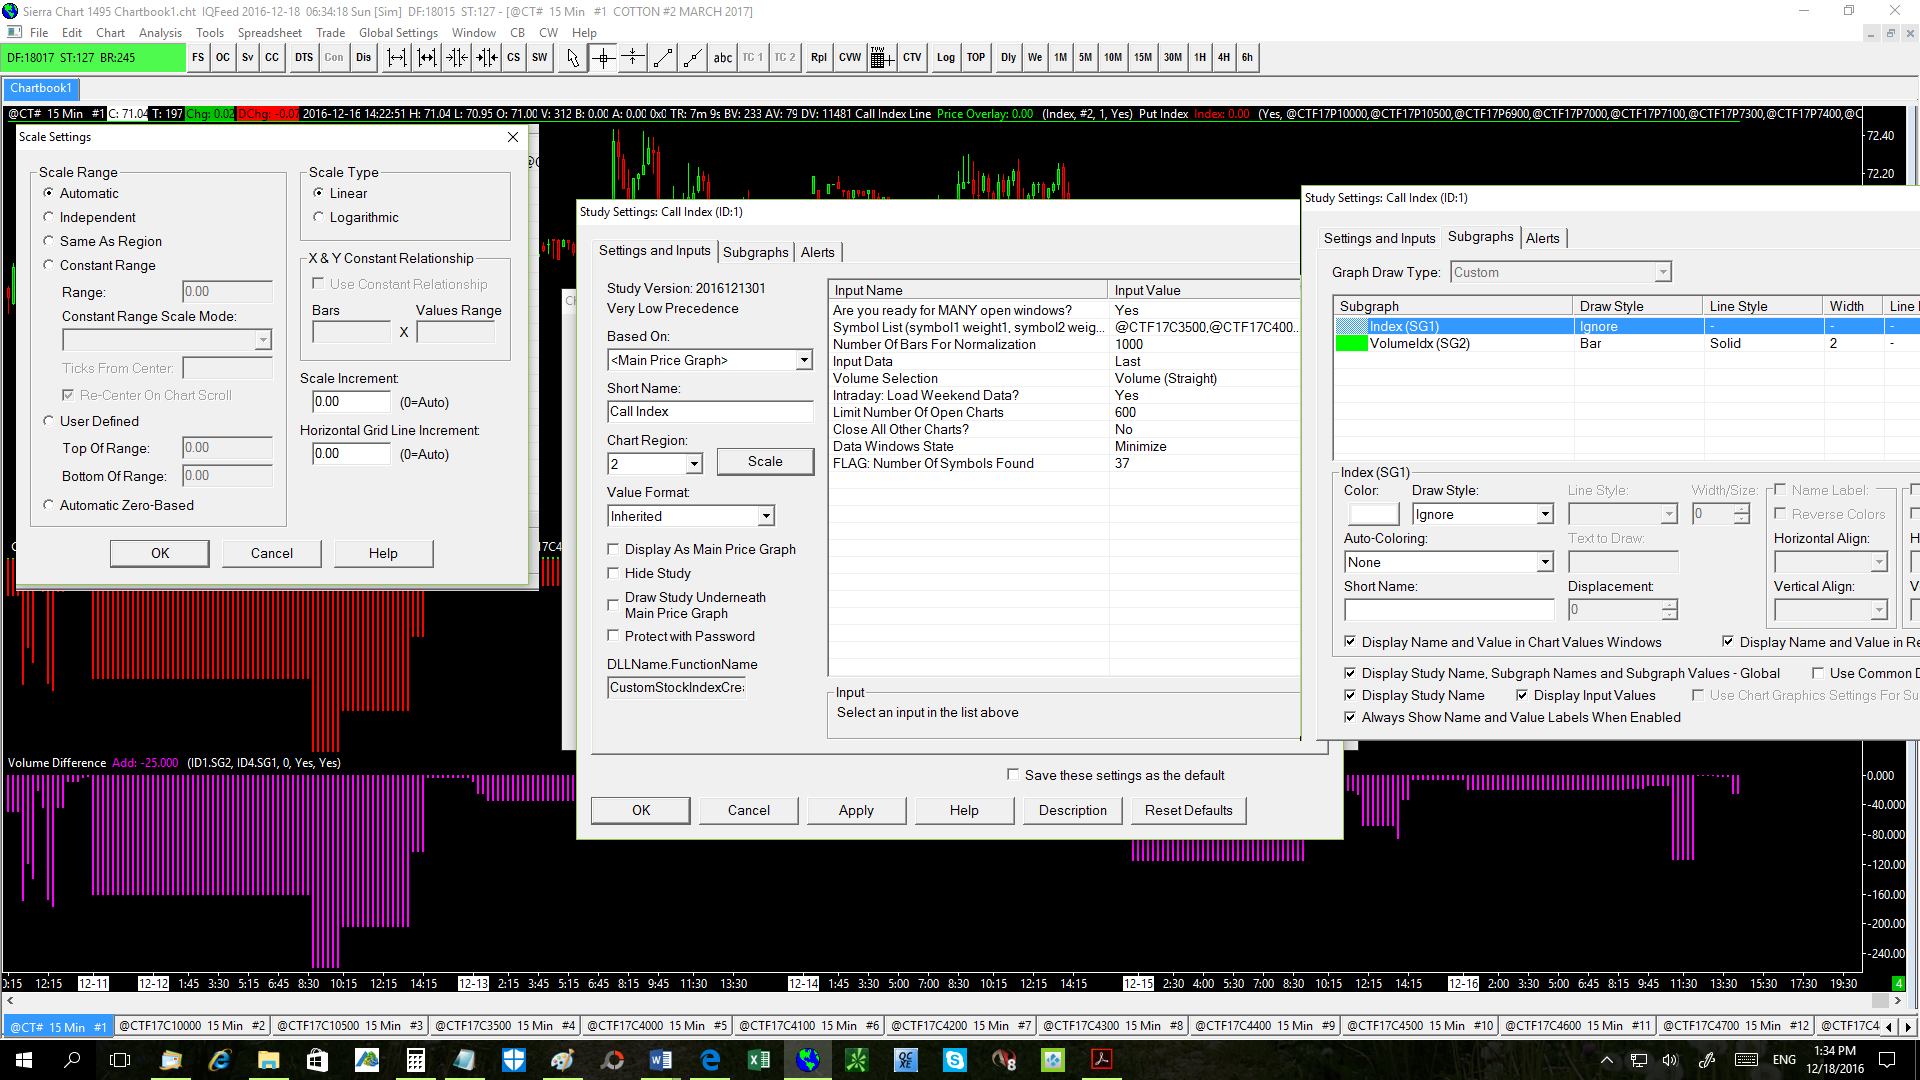Click the abc text drawing tool

click(x=722, y=58)
